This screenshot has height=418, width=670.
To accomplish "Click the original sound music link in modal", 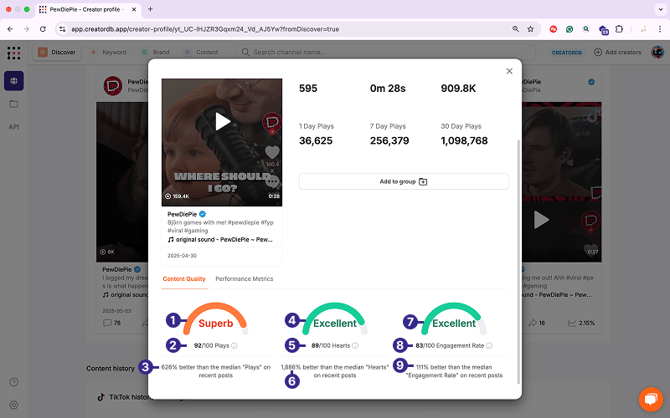I will [220, 240].
